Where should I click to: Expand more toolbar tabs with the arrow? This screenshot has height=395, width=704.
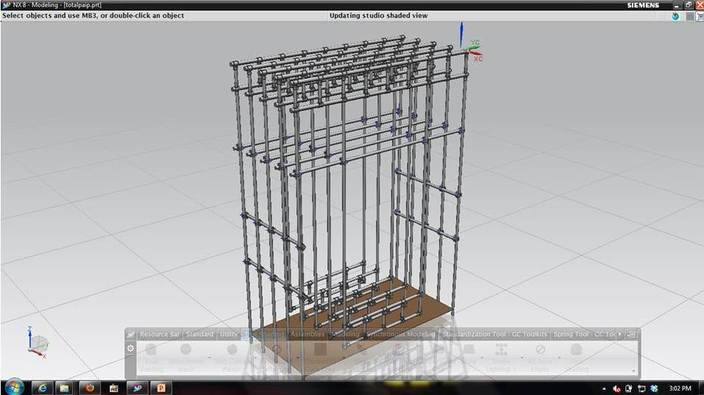pos(620,334)
